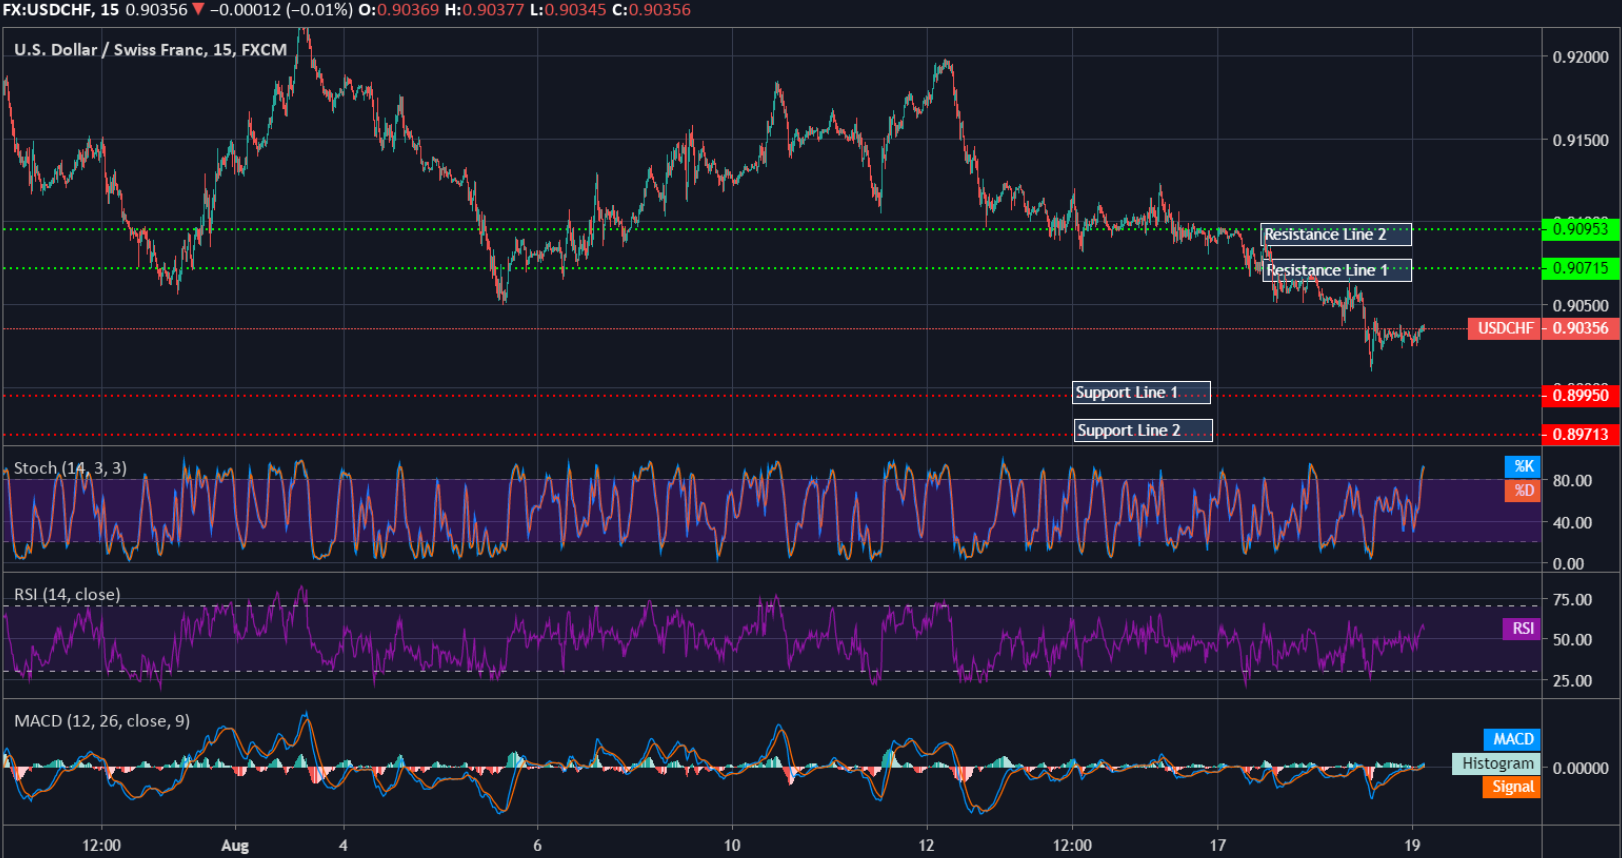Viewport: 1622px width, 858px height.
Task: Click the 0.89950 red price tag
Action: [1580, 395]
